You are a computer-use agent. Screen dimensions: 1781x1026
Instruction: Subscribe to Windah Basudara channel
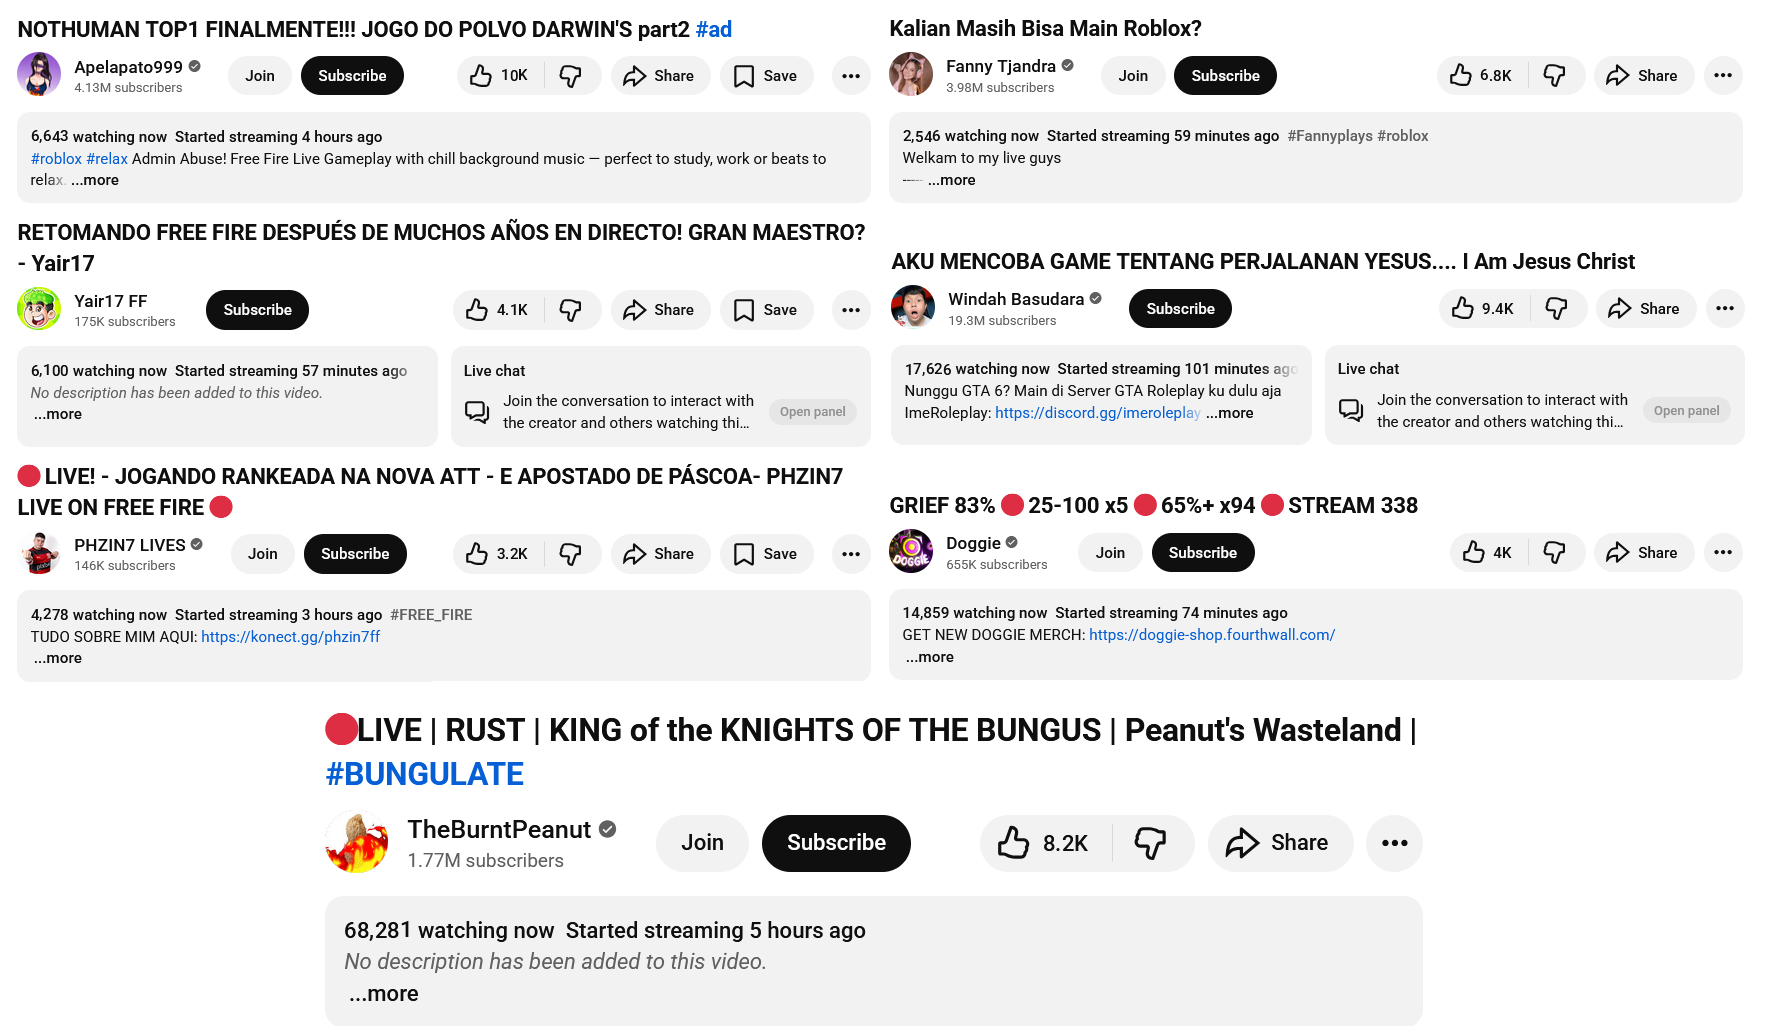click(x=1180, y=309)
